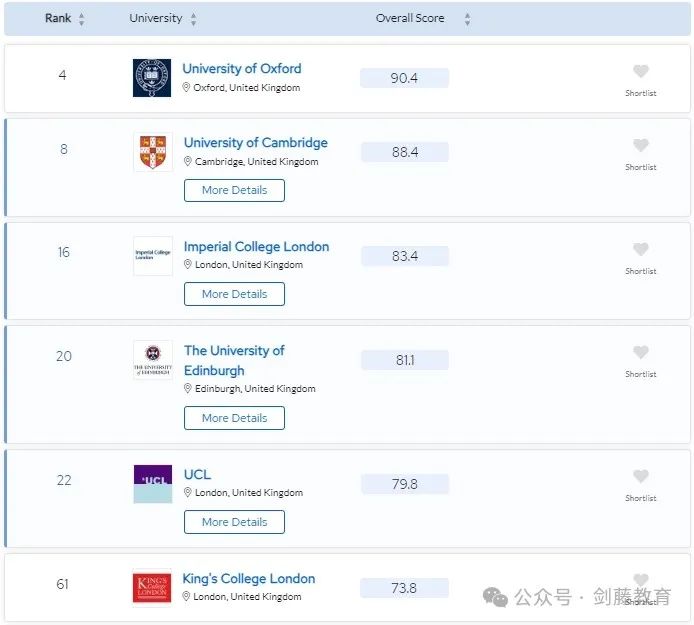Screen dimensions: 694x625
Task: Click the University of Edinburgh logo
Action: pos(153,359)
